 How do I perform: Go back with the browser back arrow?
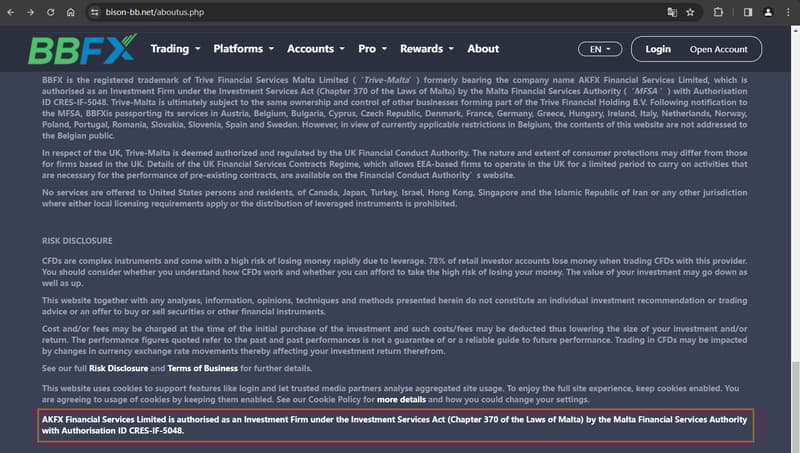pyautogui.click(x=11, y=12)
